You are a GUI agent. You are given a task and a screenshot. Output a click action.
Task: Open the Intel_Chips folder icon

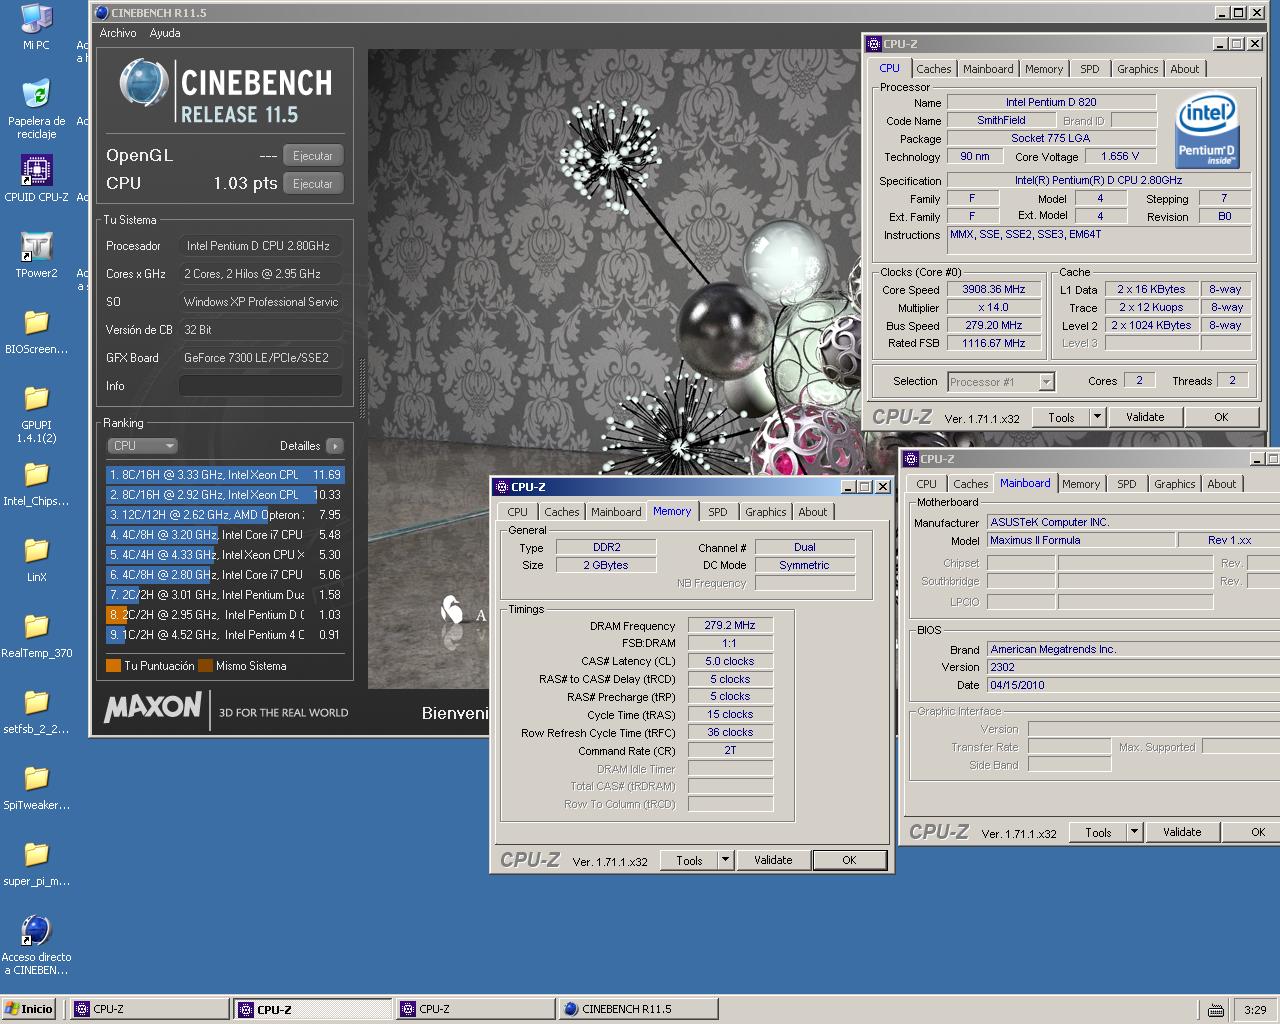[36, 484]
